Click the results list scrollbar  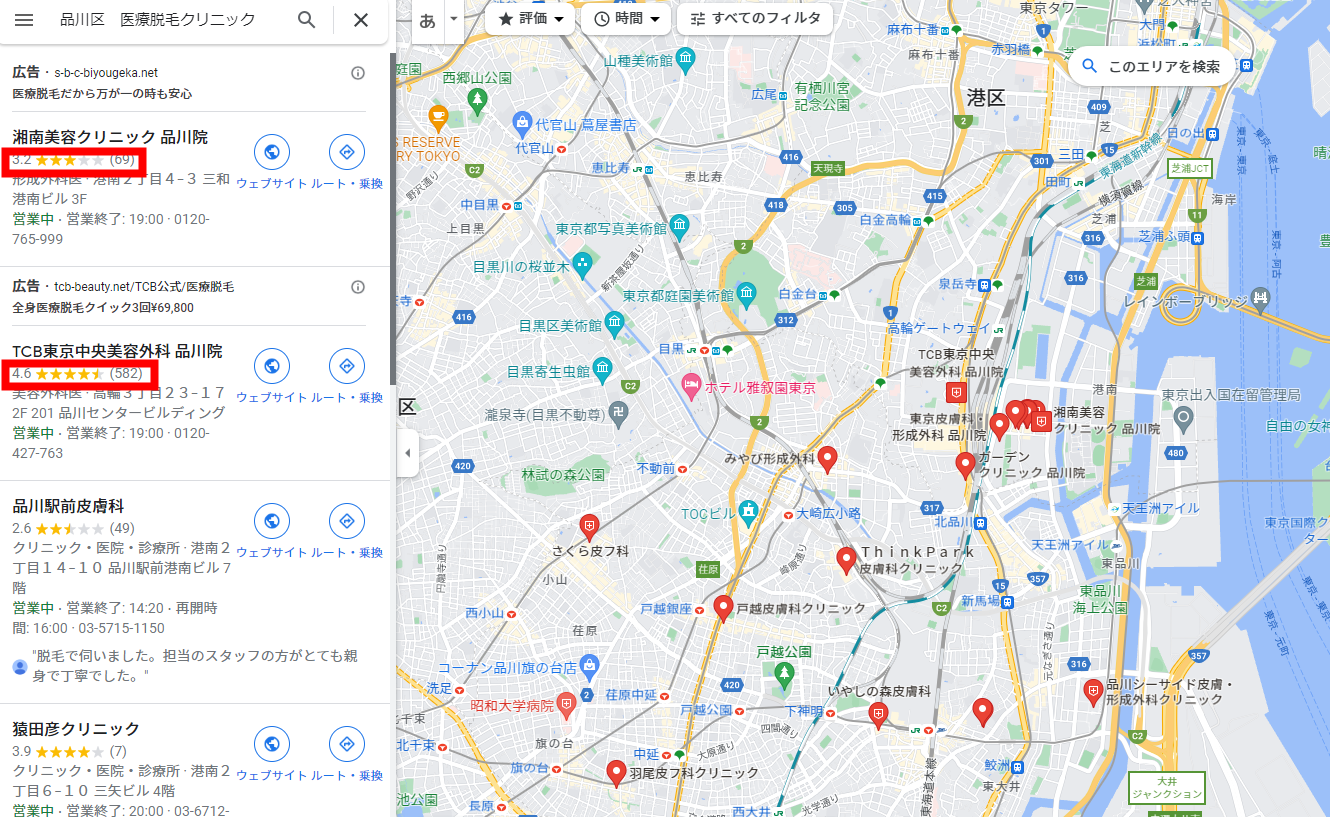click(392, 220)
